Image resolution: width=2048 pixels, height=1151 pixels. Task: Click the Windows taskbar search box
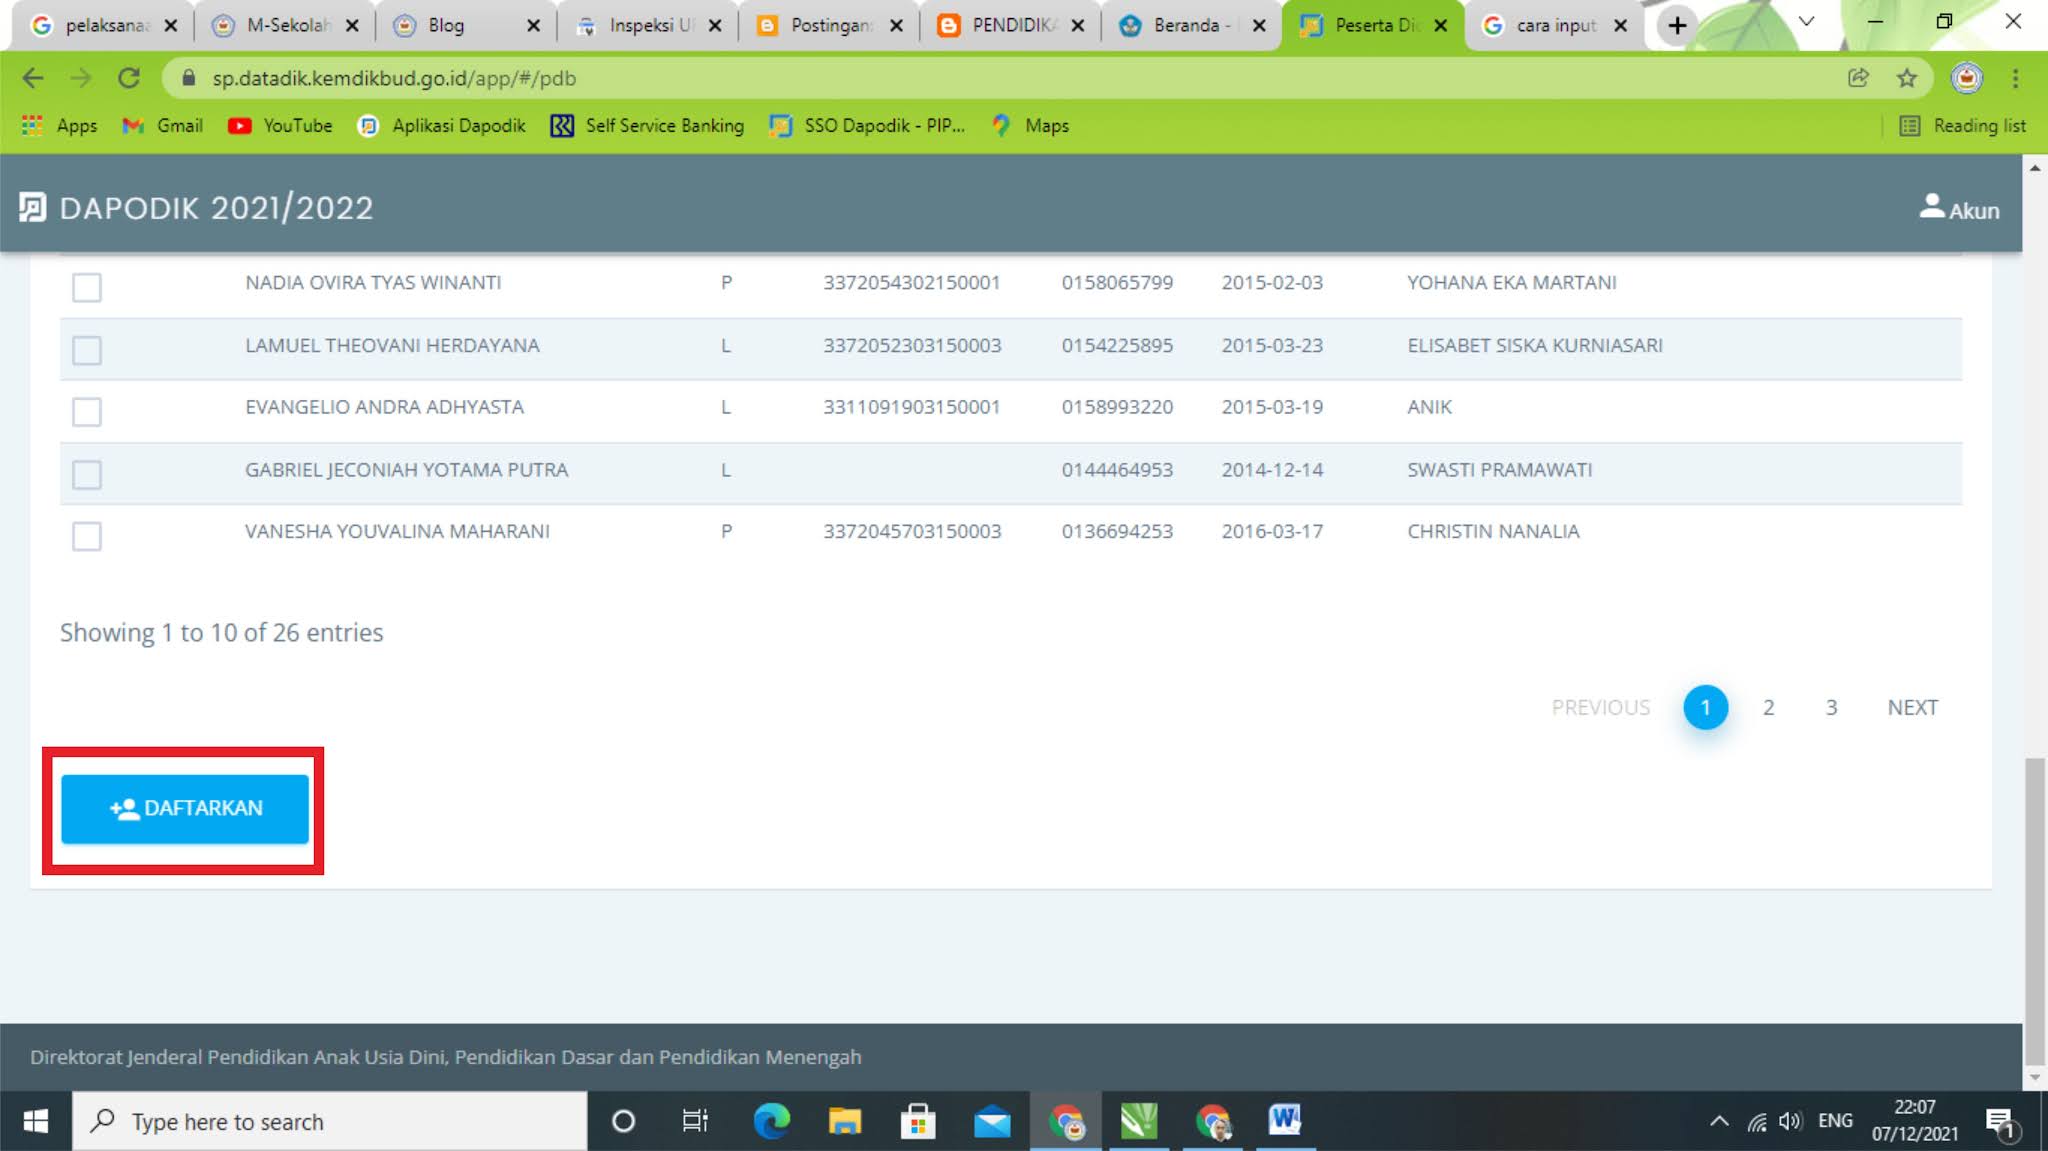[330, 1121]
